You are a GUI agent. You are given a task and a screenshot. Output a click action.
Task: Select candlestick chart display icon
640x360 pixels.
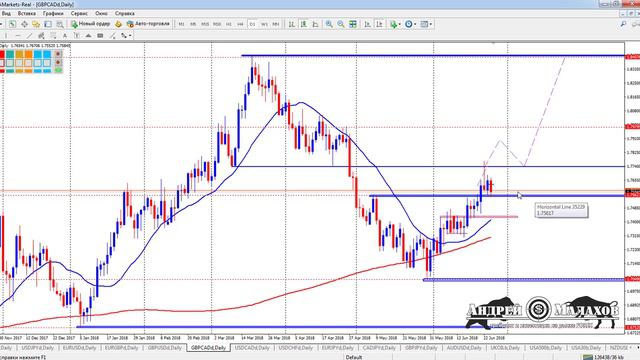tap(304, 24)
